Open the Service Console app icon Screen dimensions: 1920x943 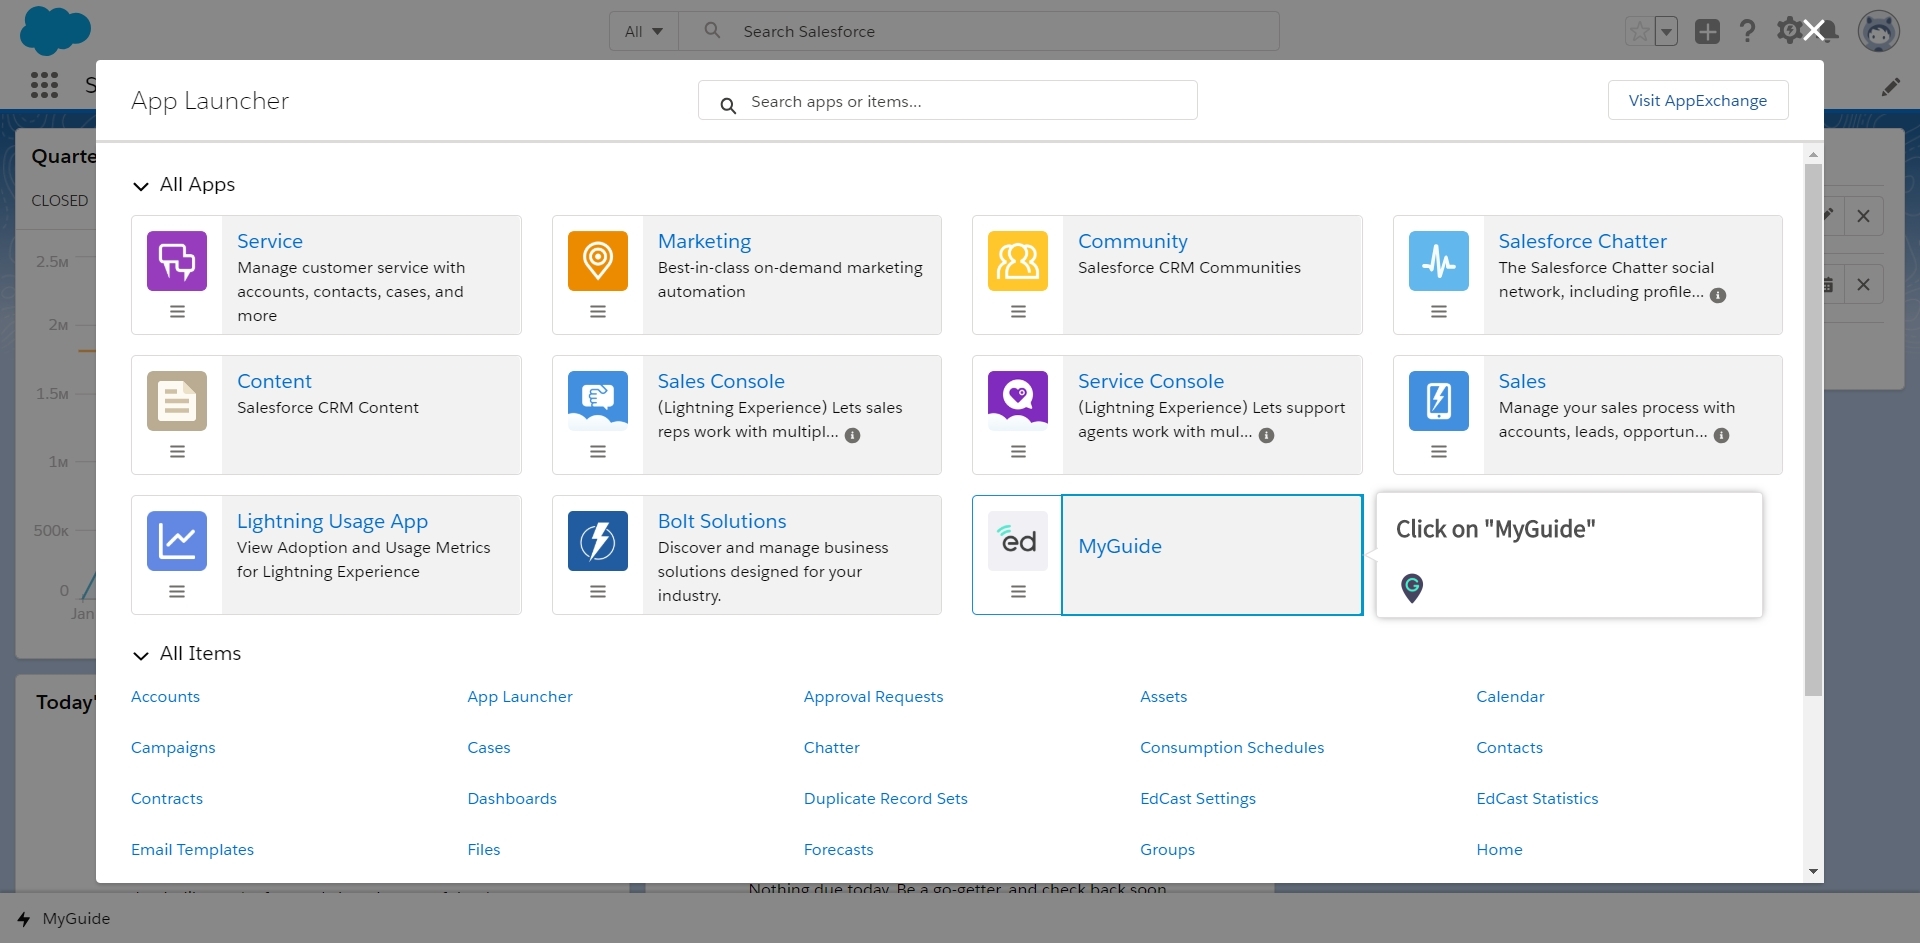click(1018, 401)
